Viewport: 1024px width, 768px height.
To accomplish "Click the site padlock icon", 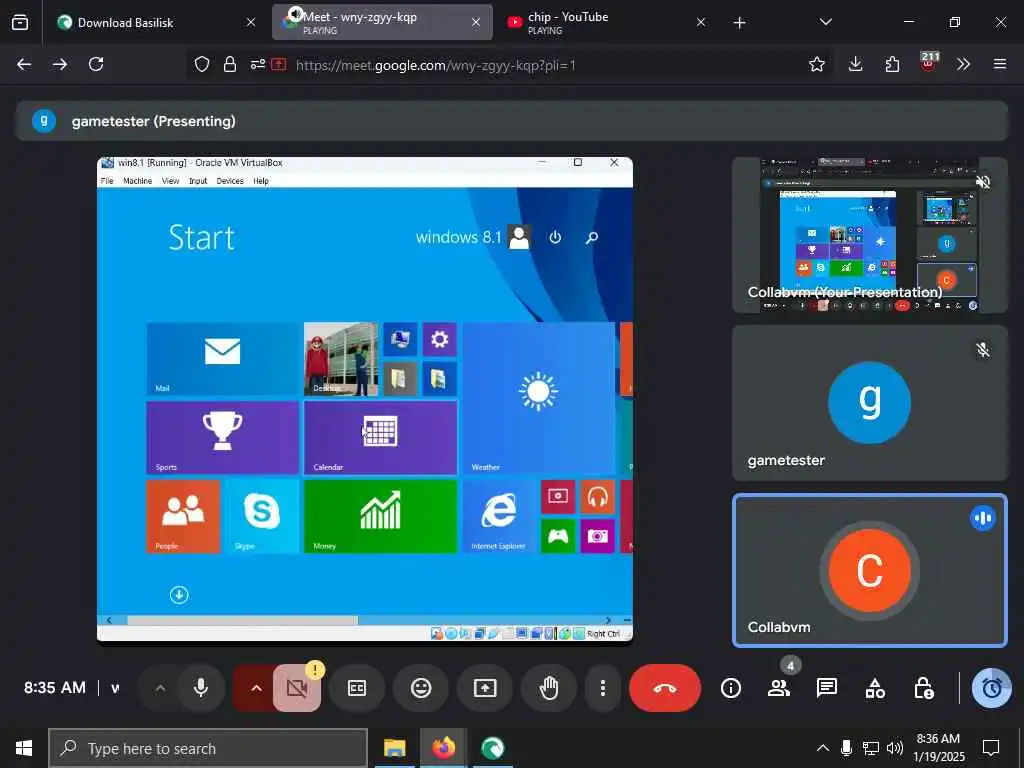I will (x=230, y=65).
